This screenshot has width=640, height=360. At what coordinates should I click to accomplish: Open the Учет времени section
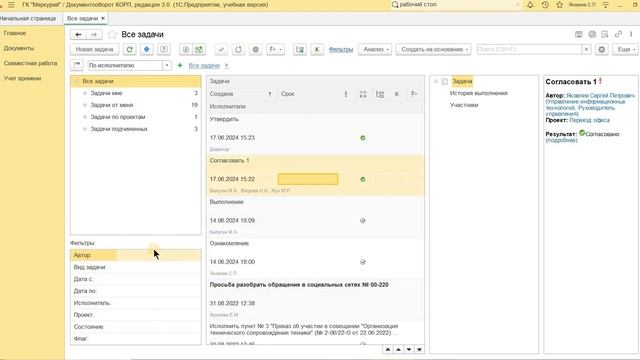pos(22,78)
